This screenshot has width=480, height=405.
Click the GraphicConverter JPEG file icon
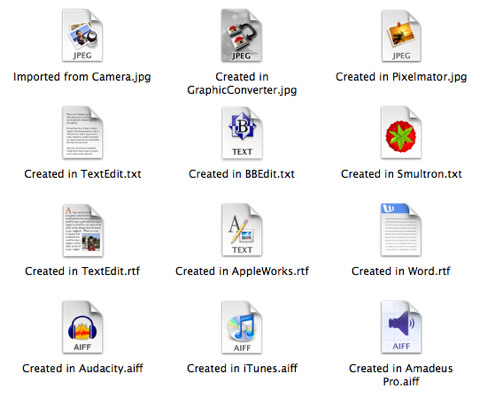[x=241, y=36]
